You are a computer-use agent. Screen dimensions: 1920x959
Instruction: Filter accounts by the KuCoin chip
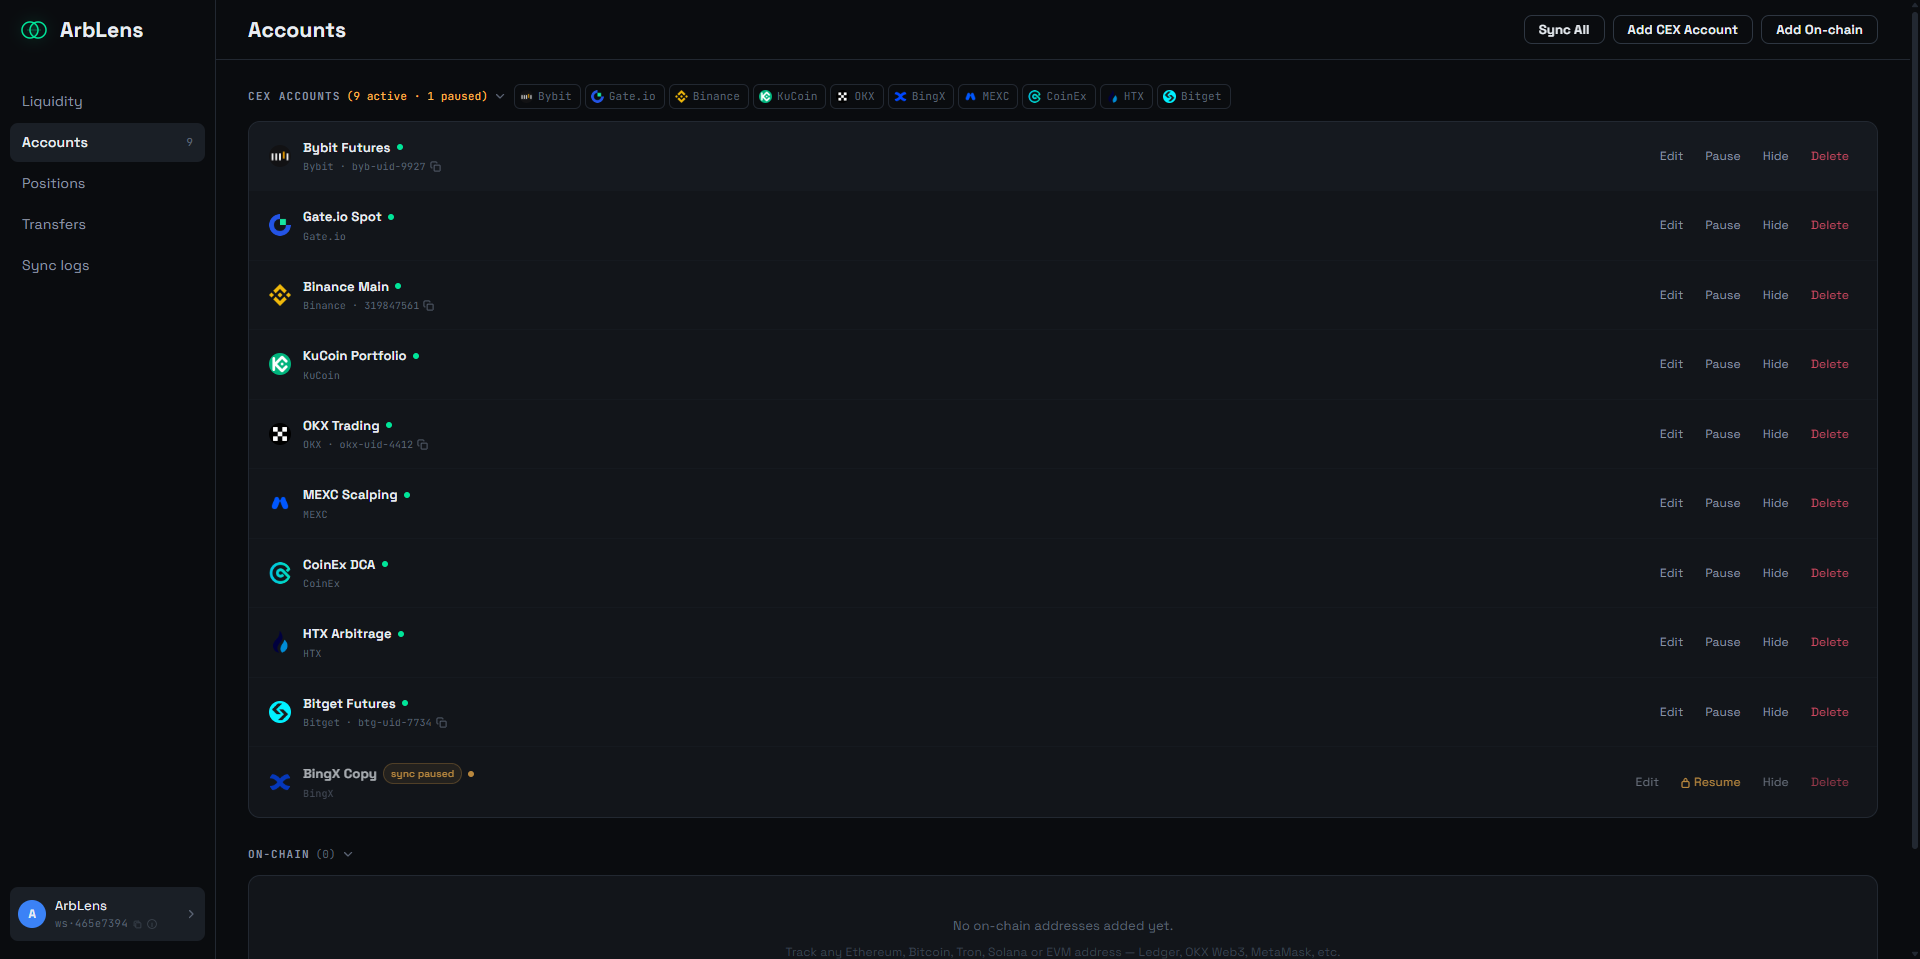pos(789,97)
